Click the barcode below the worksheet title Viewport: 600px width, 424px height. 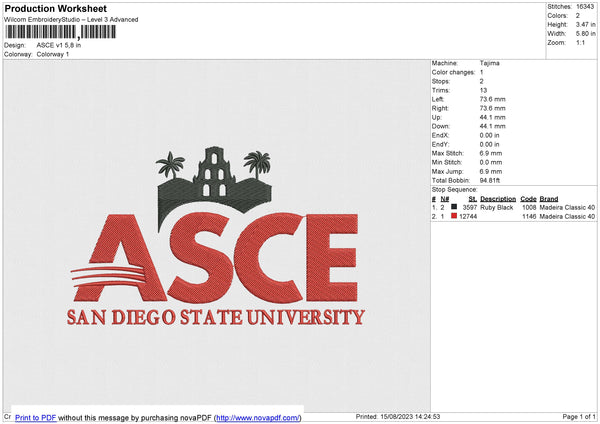60,33
